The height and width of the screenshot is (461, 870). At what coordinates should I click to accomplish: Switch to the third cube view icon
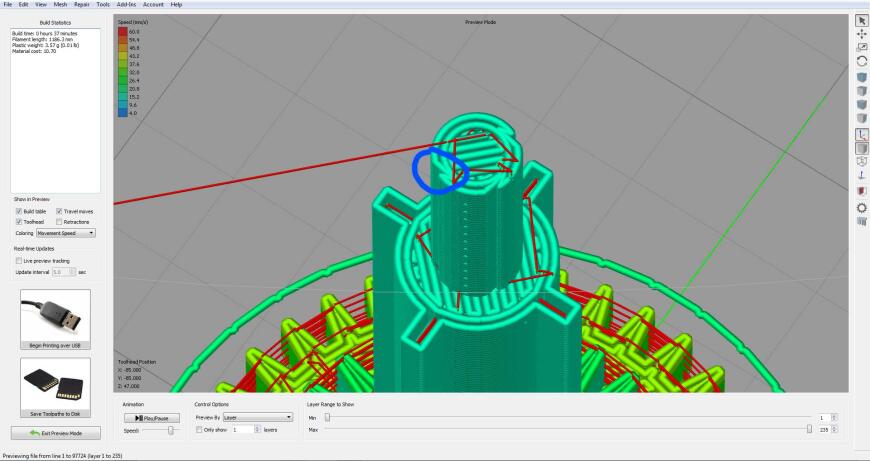pyautogui.click(x=861, y=104)
